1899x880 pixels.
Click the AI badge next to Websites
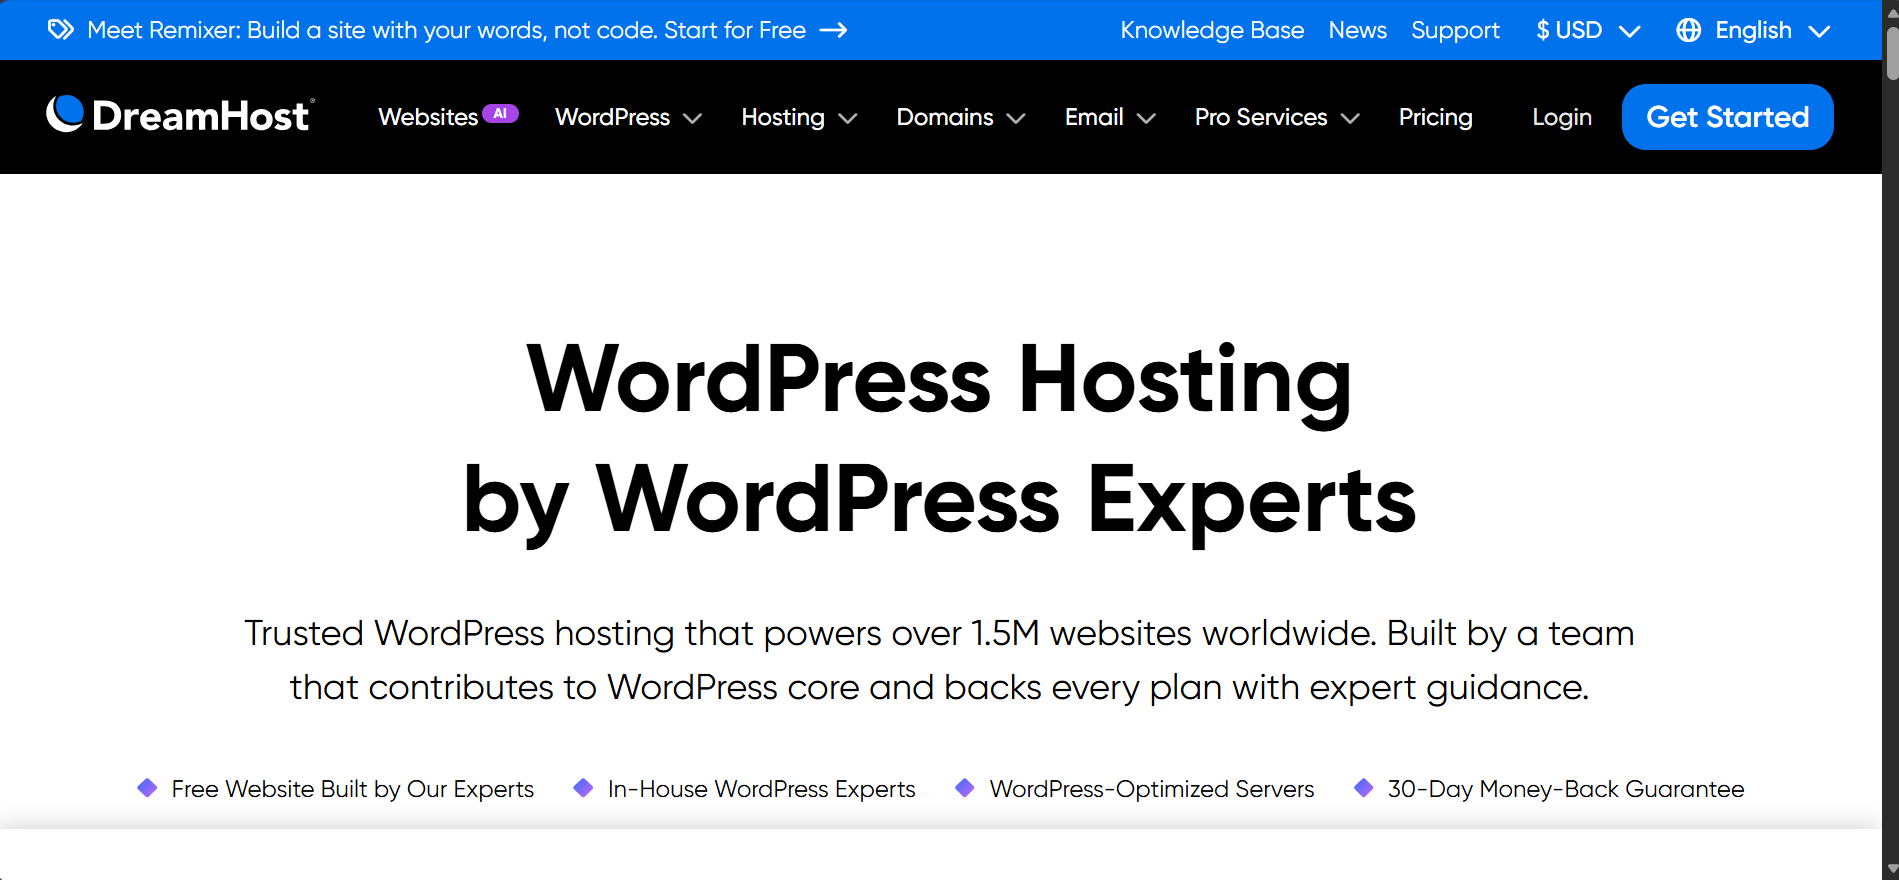[x=500, y=113]
